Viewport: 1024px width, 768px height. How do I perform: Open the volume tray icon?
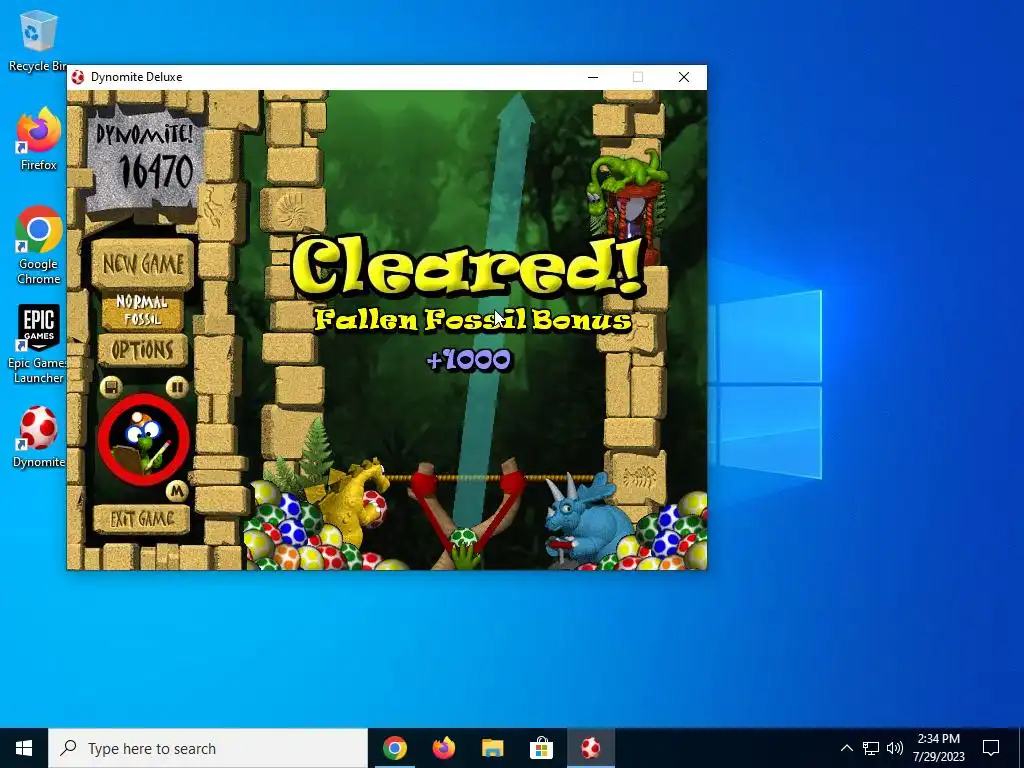click(895, 748)
